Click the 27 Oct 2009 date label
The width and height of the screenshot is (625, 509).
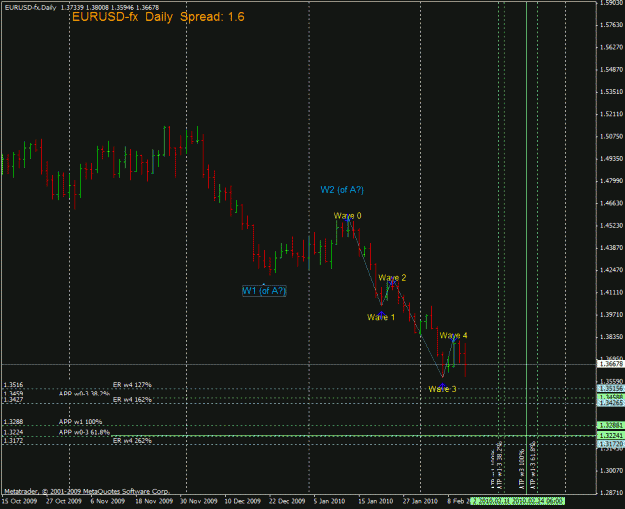64,501
